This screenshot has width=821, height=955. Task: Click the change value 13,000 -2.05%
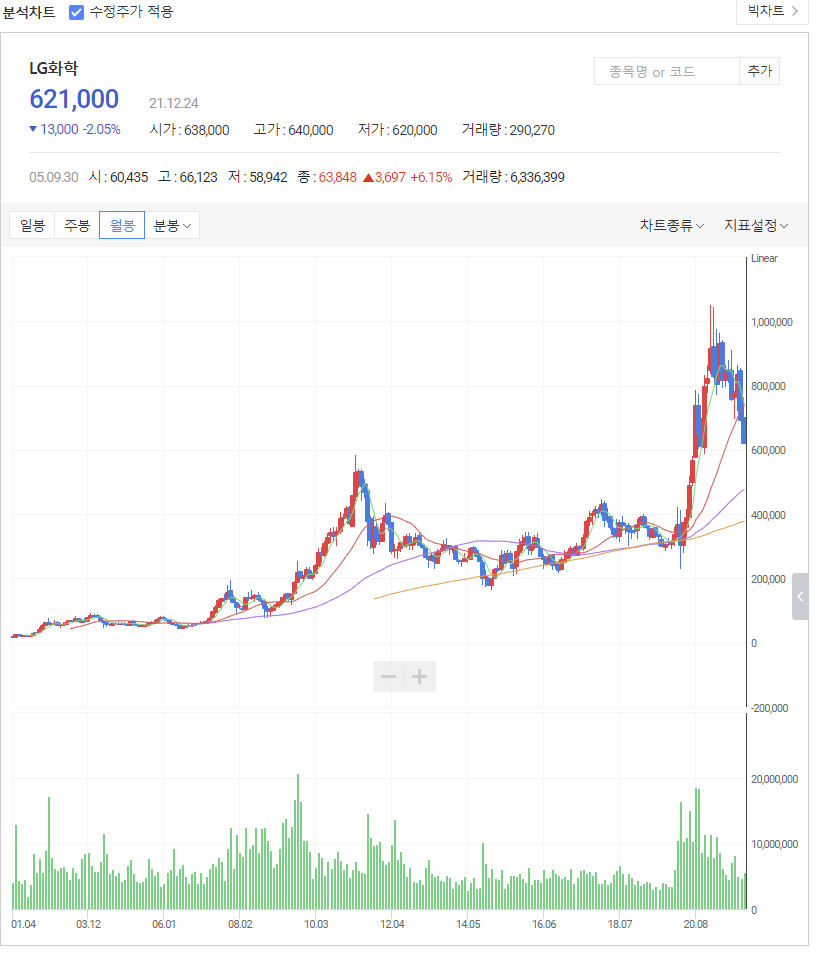[x=75, y=129]
